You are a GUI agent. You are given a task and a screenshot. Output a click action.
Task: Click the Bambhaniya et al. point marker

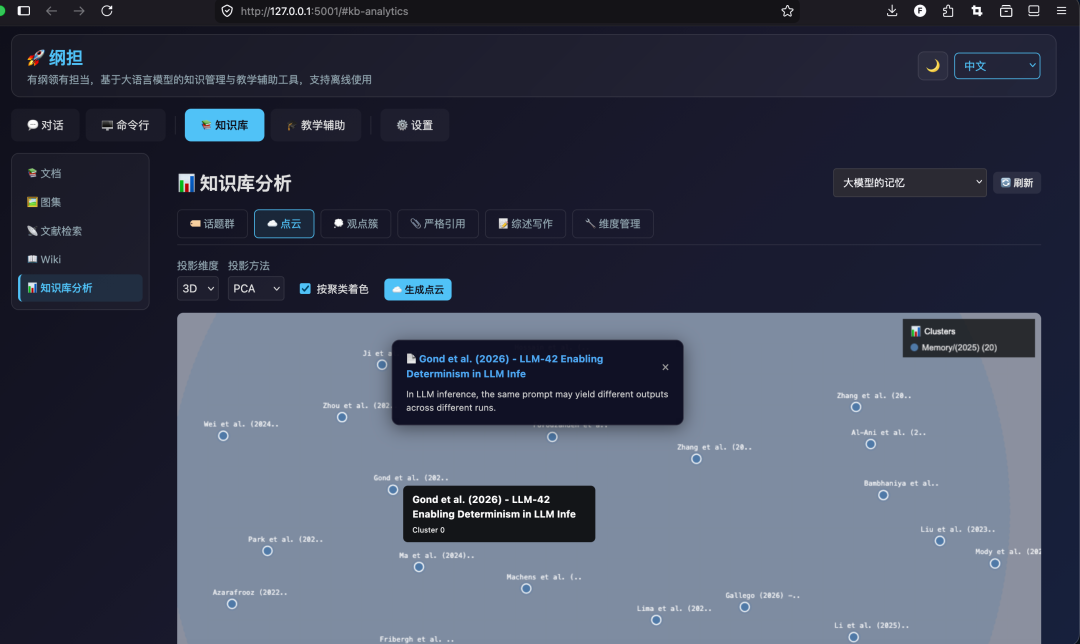tap(883, 495)
